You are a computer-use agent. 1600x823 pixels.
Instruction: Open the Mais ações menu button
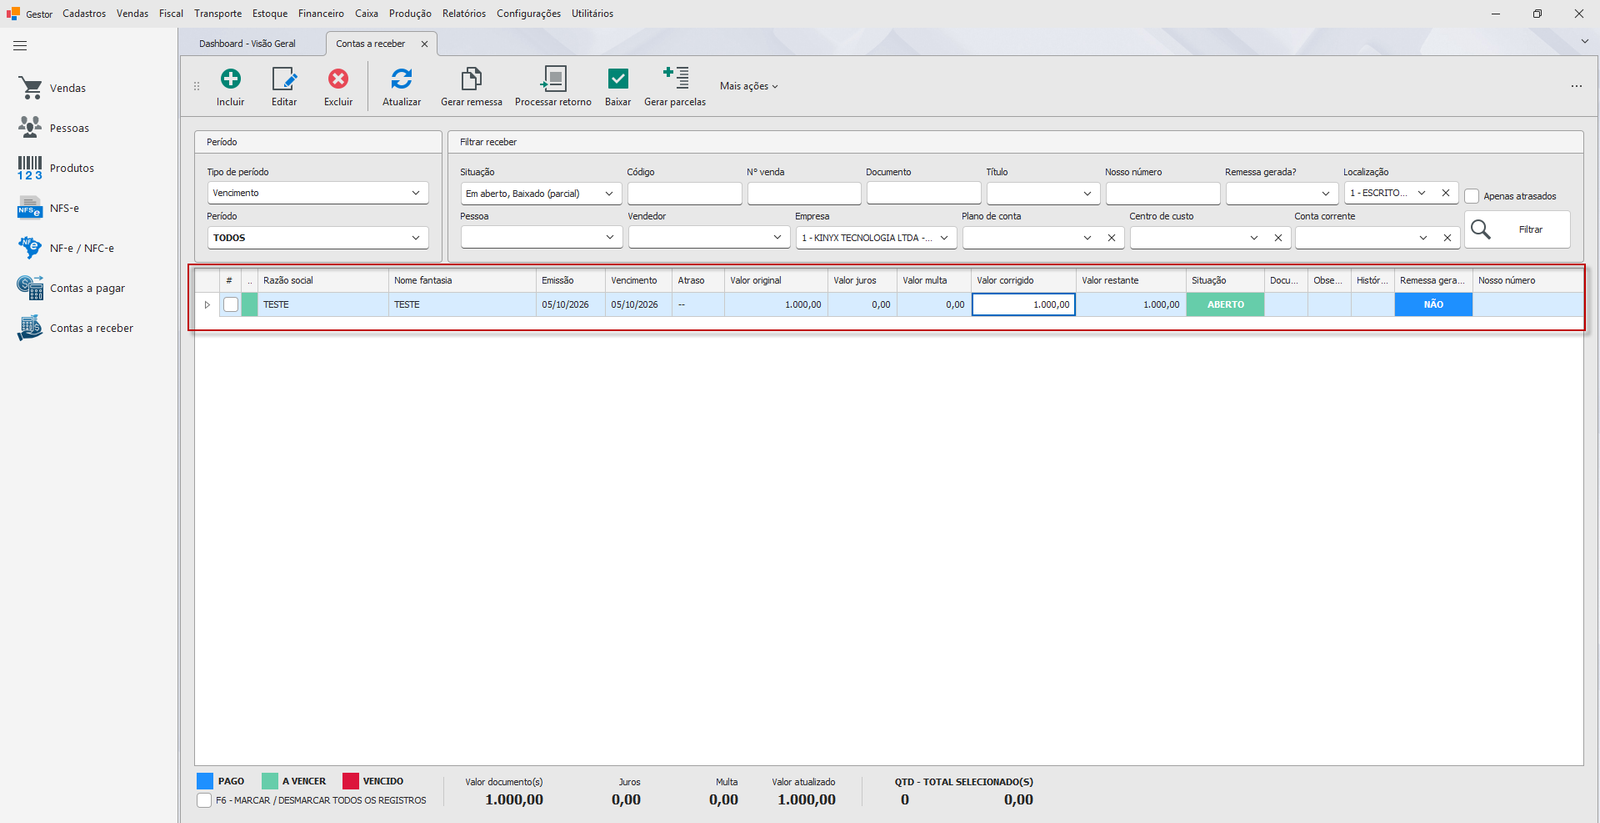[749, 86]
